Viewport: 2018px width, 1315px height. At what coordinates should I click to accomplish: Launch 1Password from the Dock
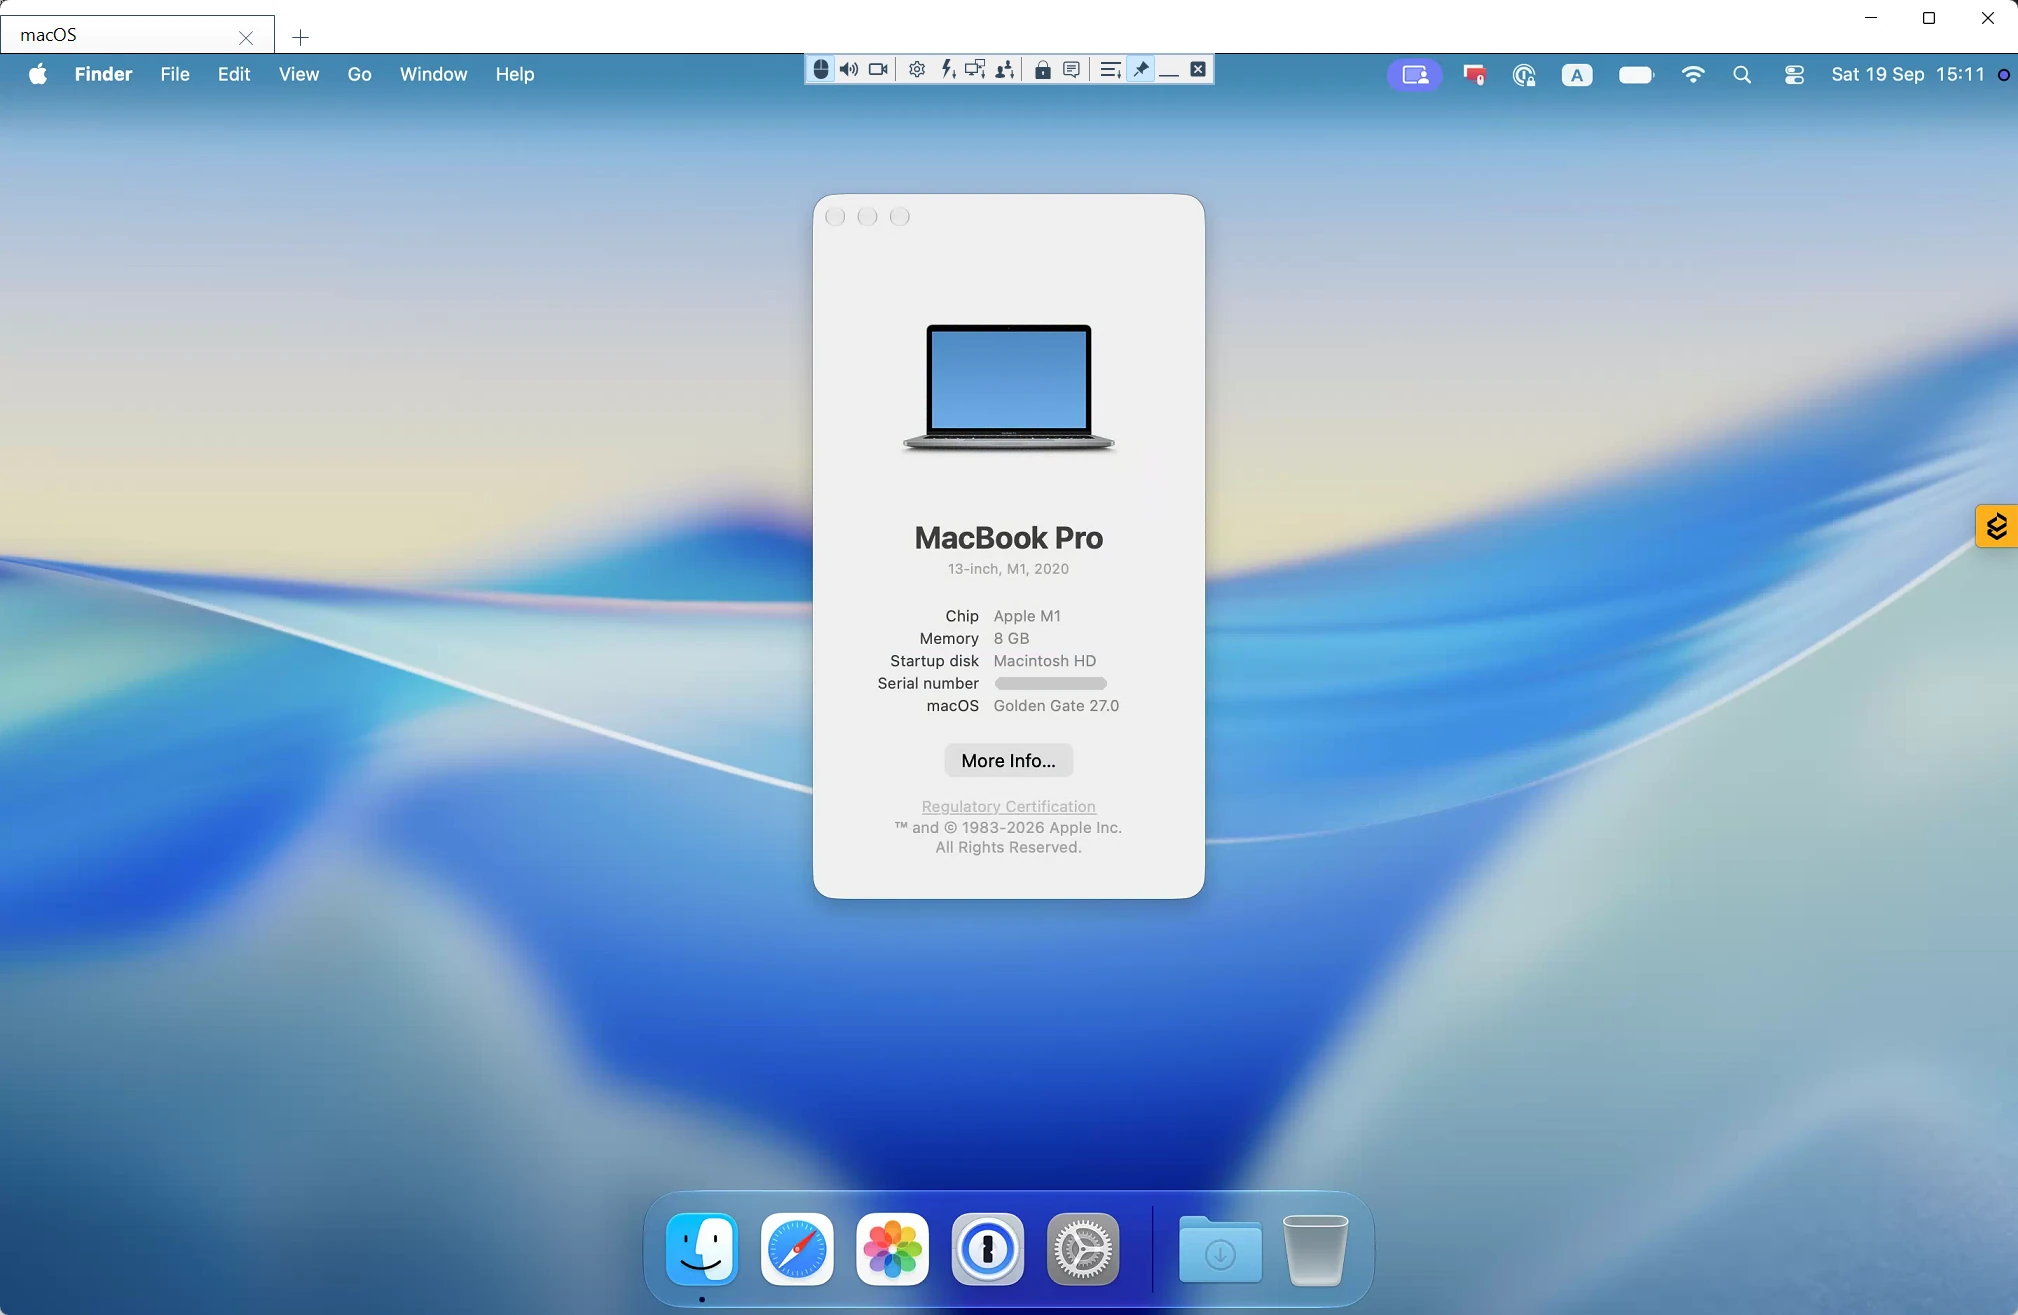(987, 1249)
